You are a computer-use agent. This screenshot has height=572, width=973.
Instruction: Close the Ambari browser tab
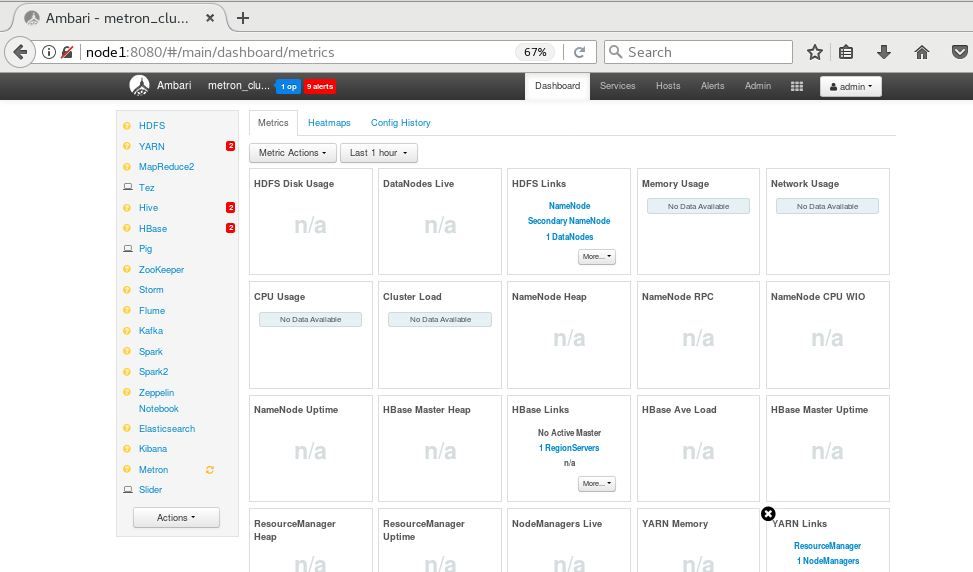(210, 18)
